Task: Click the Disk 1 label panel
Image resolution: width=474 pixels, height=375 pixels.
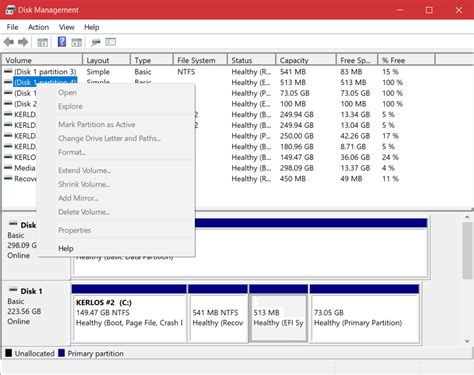Action: 36,313
